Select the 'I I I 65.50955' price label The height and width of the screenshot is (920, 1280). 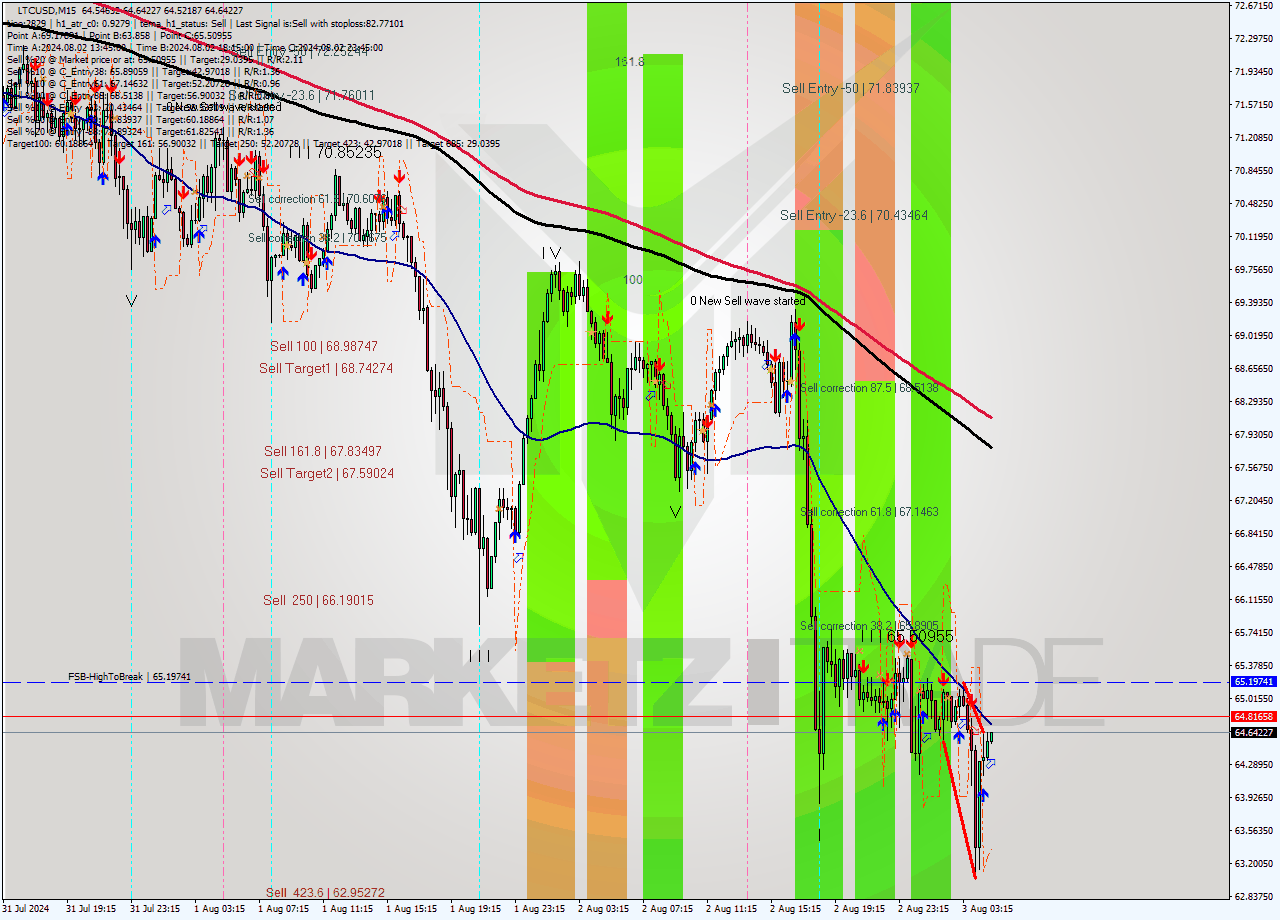coord(907,636)
